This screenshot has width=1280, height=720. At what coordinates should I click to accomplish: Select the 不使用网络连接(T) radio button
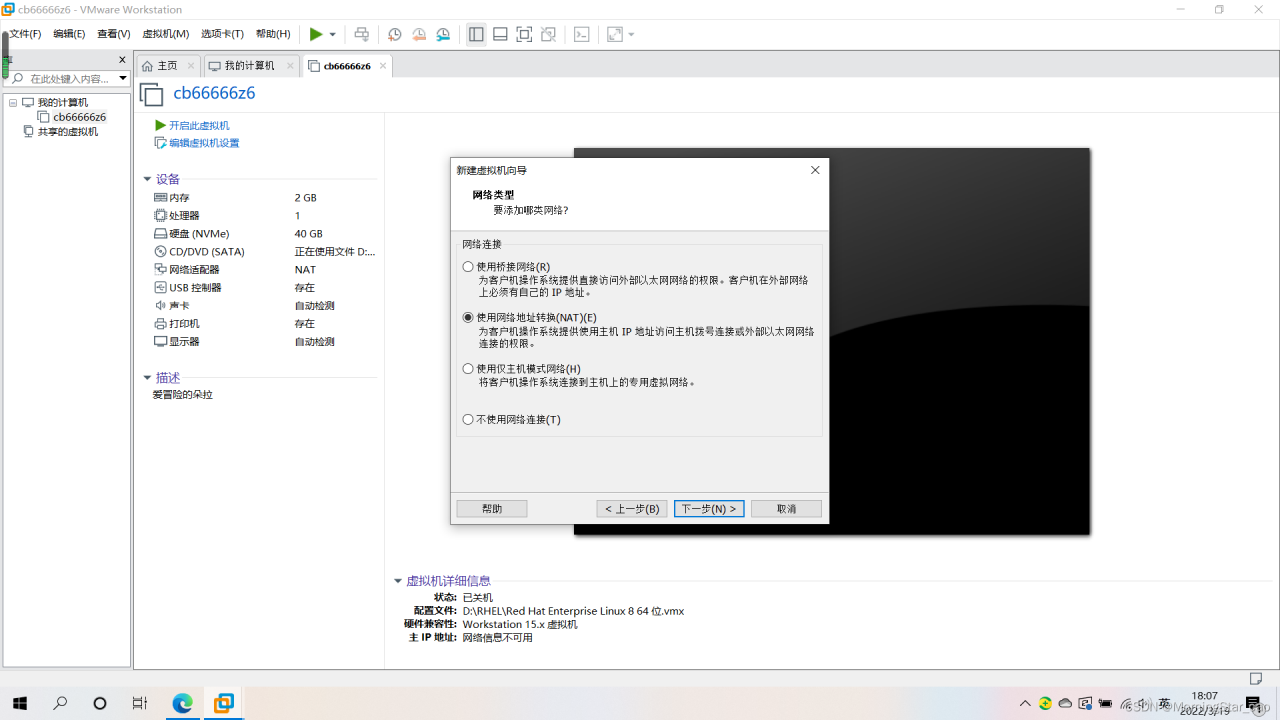[x=468, y=420]
